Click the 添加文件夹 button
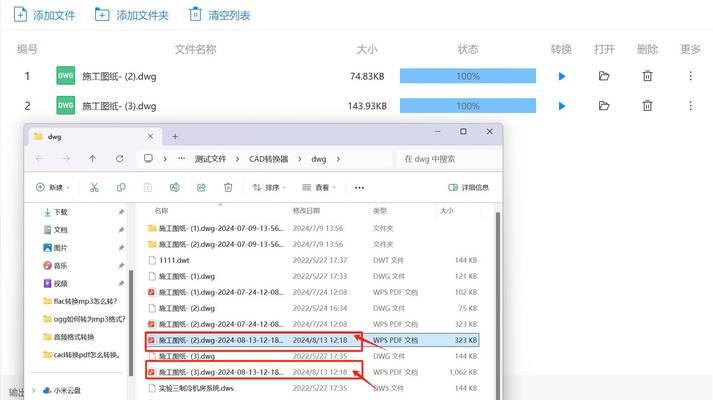713x400 pixels. click(x=131, y=15)
